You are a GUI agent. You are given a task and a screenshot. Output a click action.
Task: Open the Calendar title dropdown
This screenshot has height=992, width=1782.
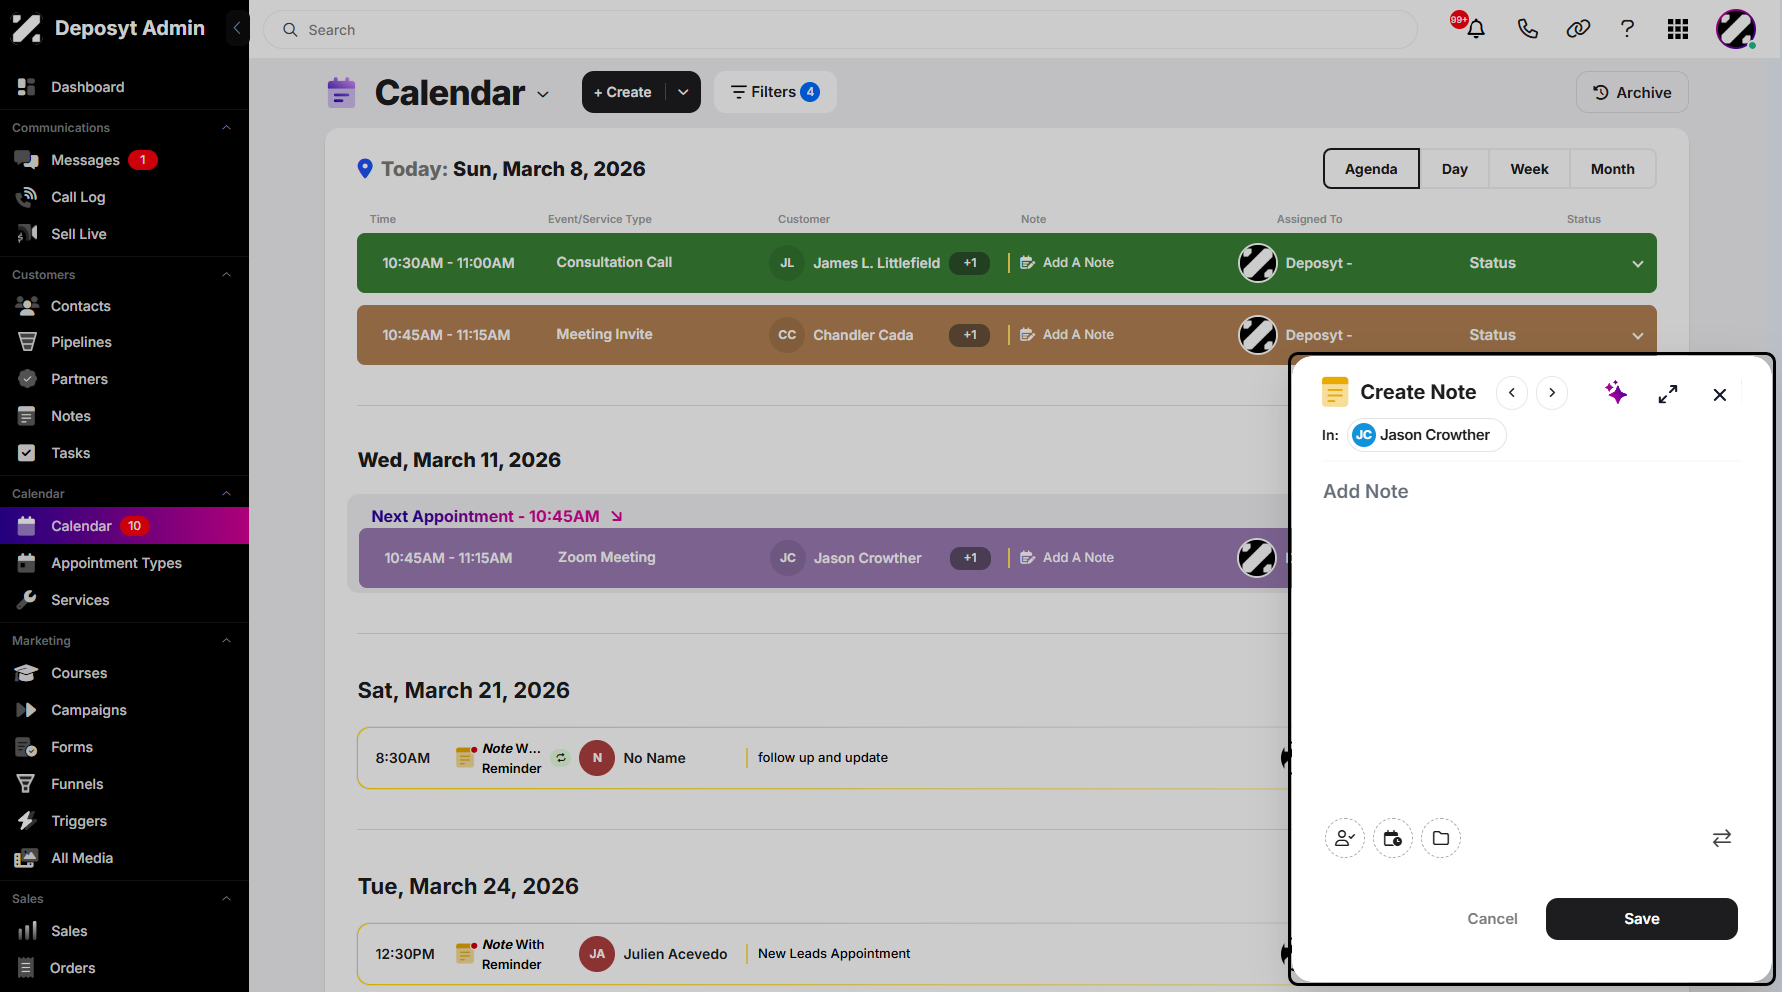click(x=543, y=94)
